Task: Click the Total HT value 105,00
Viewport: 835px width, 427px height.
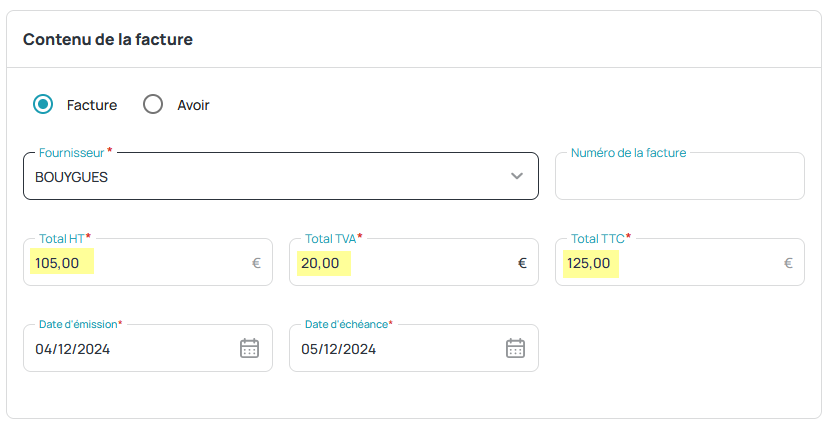Action: (x=57, y=263)
